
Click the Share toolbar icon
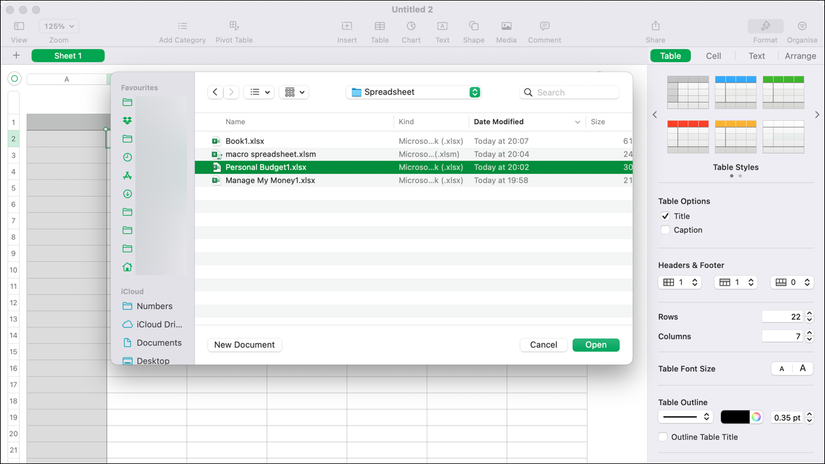click(656, 26)
